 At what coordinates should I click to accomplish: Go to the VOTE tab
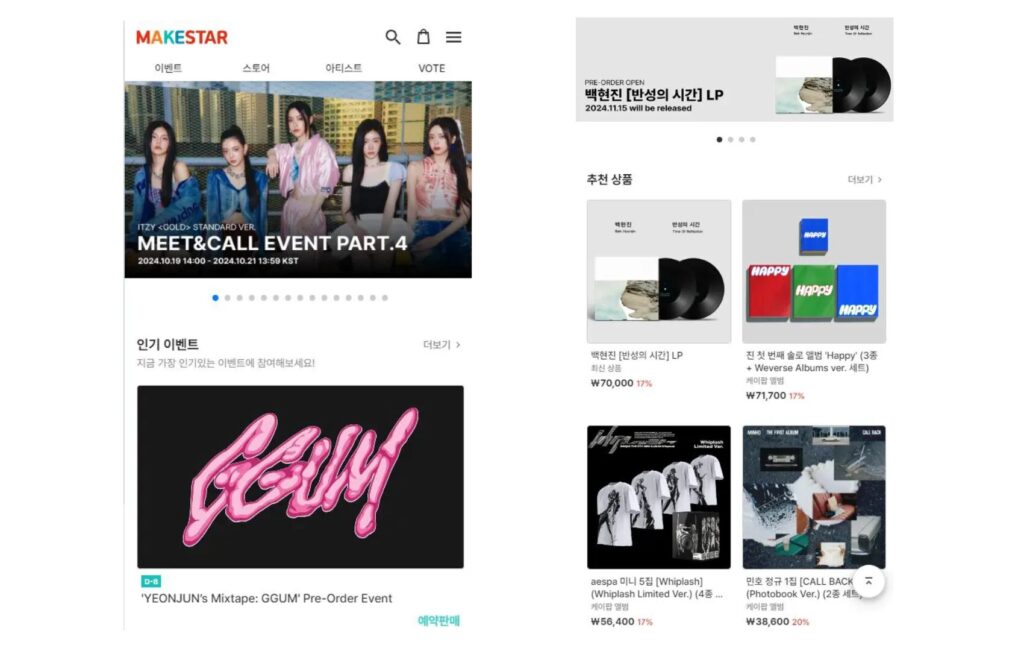[431, 68]
